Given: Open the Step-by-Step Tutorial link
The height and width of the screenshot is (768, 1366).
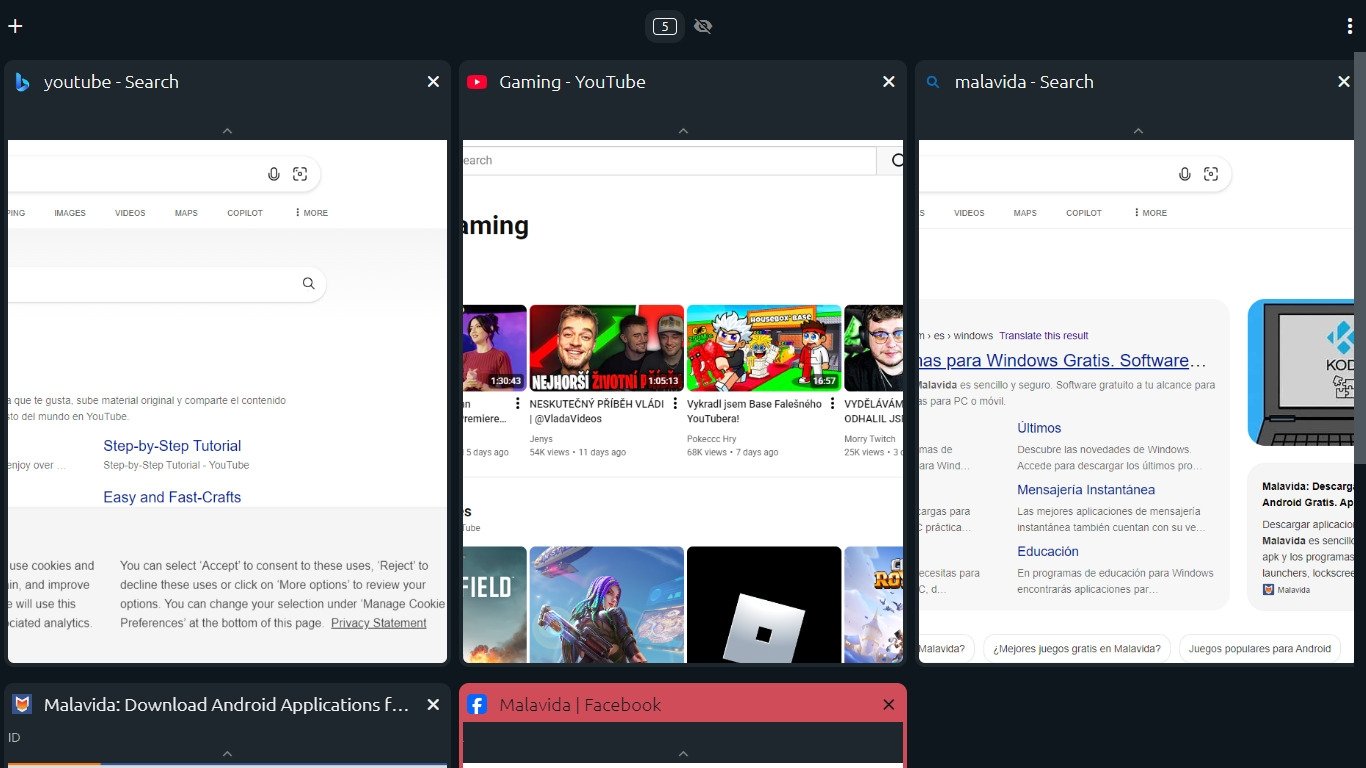Looking at the screenshot, I should pyautogui.click(x=172, y=446).
